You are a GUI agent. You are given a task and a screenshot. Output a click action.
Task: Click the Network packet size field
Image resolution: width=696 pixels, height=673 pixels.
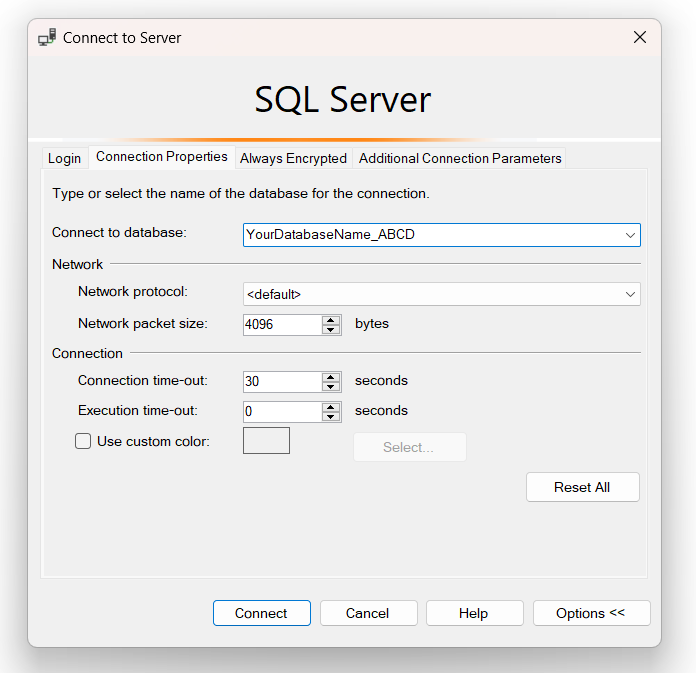point(282,325)
